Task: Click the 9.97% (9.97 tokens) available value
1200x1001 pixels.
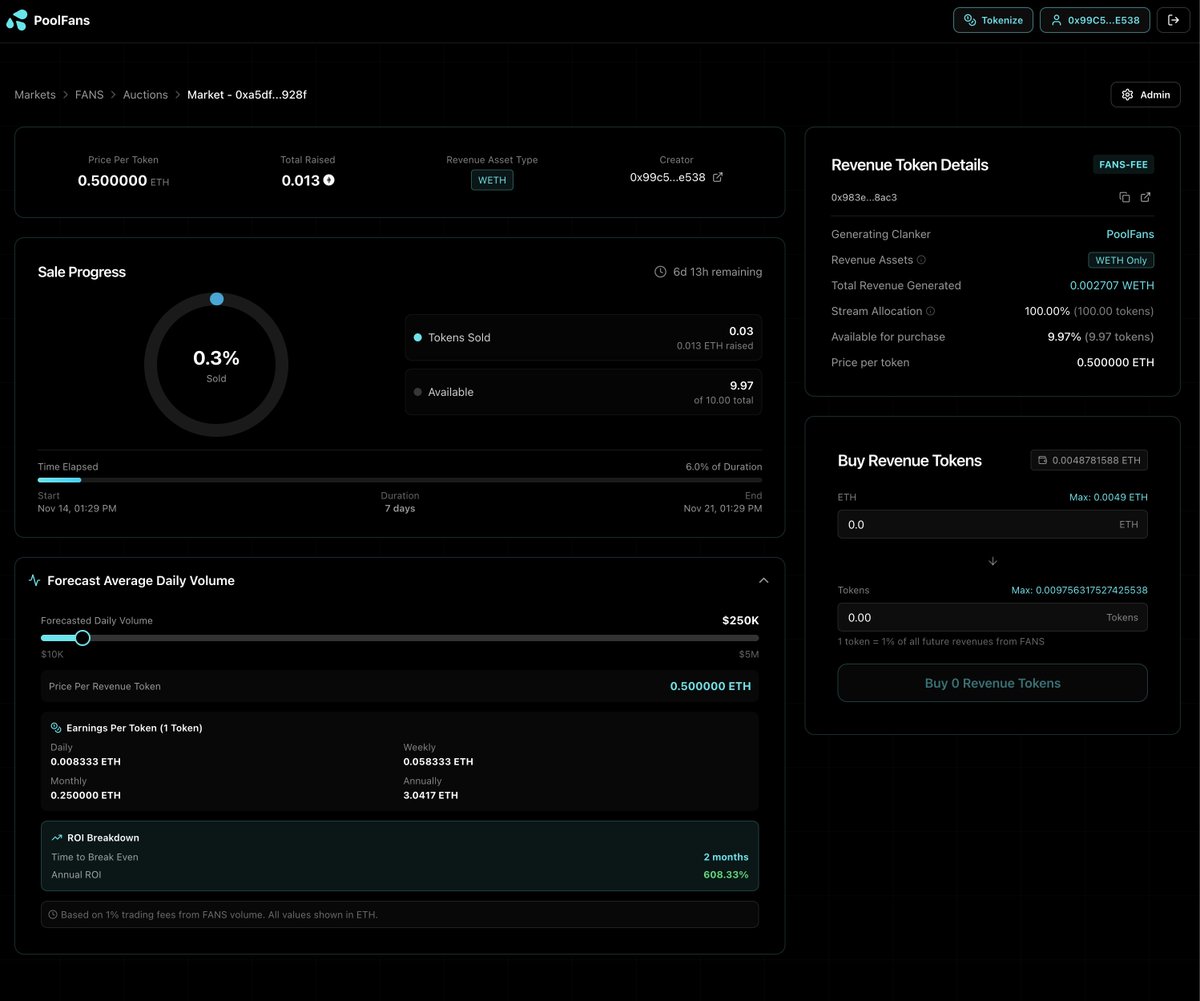Action: 1101,337
